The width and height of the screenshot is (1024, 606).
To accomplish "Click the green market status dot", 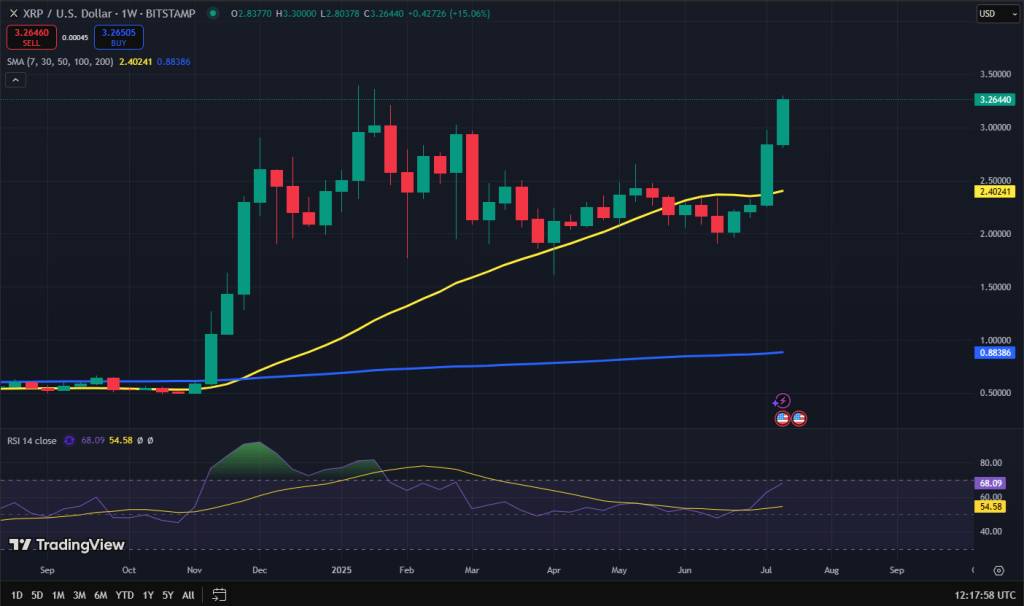I will click(212, 13).
